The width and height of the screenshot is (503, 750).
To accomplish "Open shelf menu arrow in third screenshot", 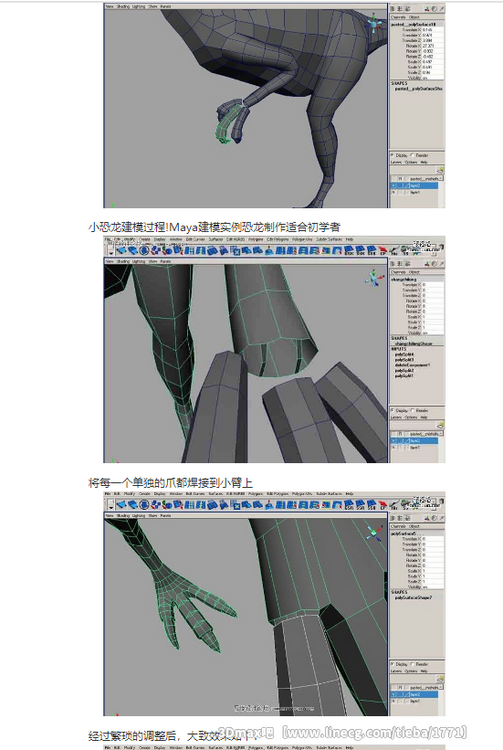I will pos(111,505).
